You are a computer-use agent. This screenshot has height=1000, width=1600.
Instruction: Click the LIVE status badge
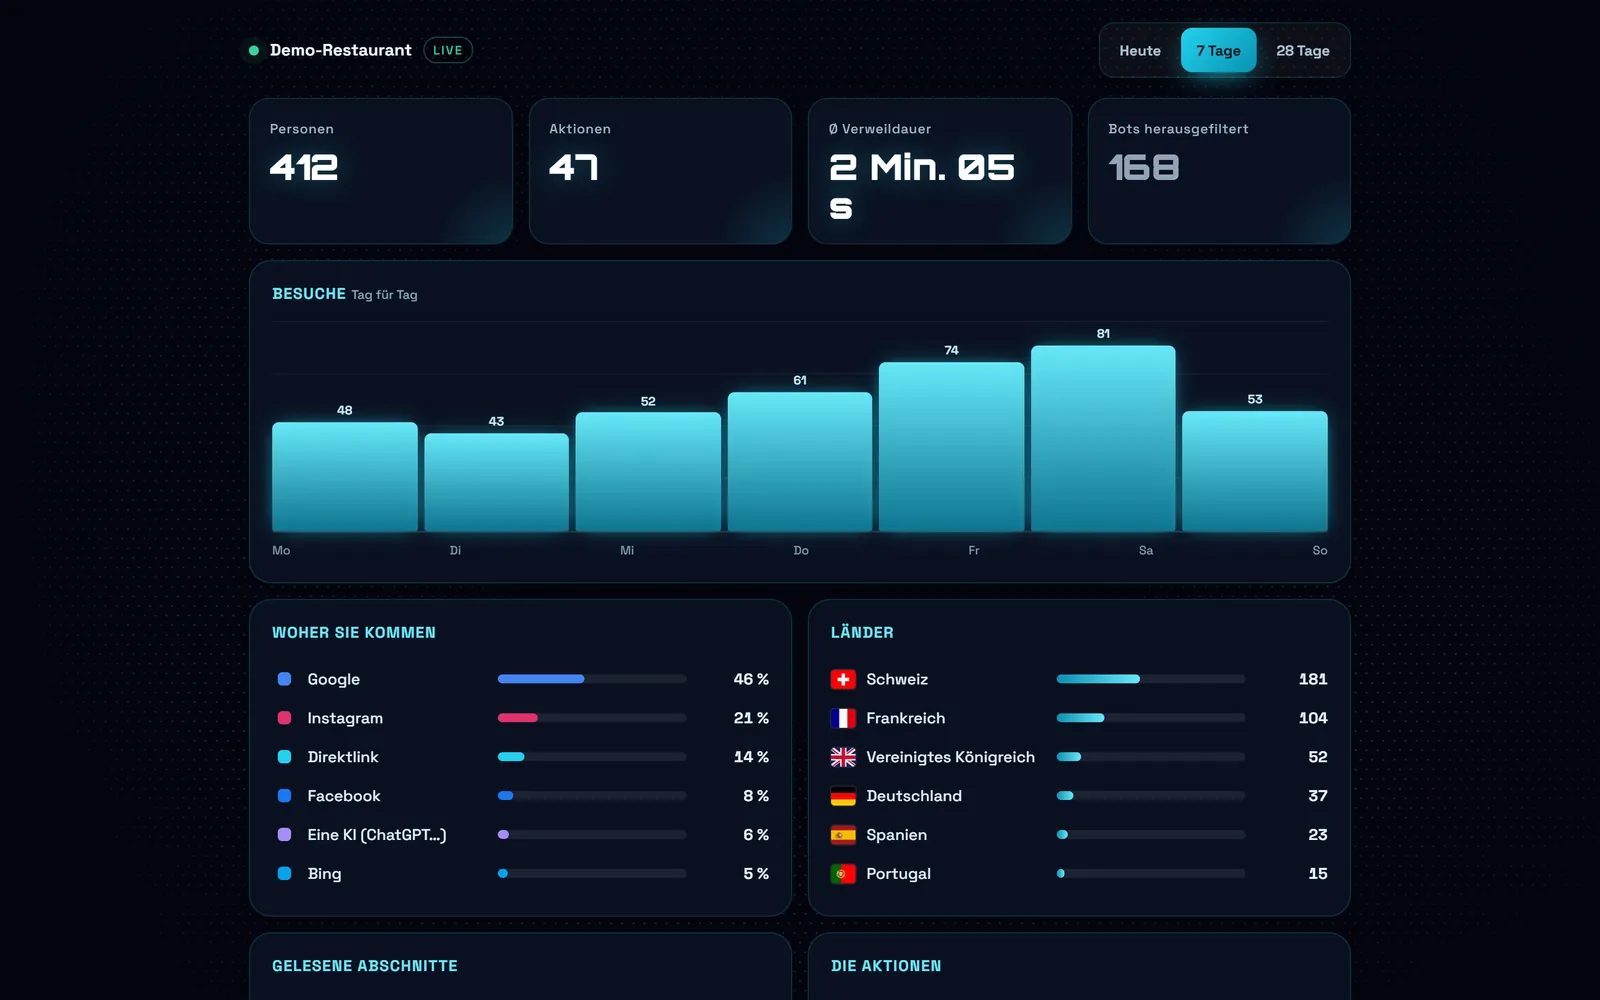(x=447, y=50)
